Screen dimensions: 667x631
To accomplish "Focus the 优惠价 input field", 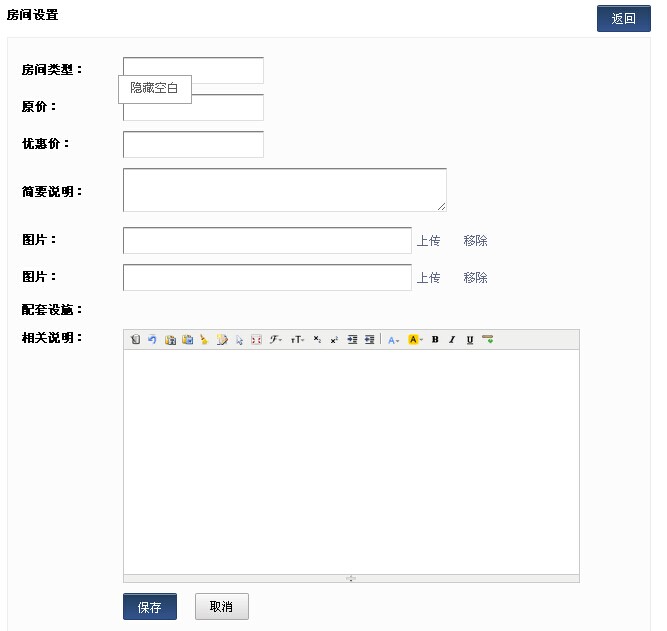I will pyautogui.click(x=193, y=144).
